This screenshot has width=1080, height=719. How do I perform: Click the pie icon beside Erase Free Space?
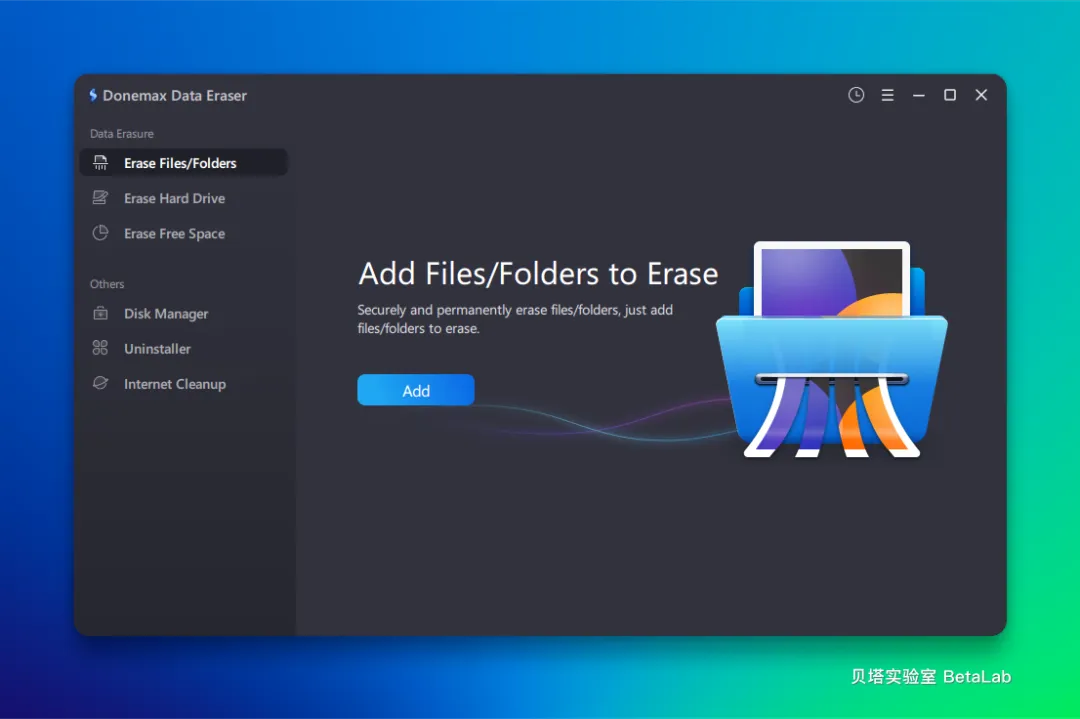[x=101, y=233]
